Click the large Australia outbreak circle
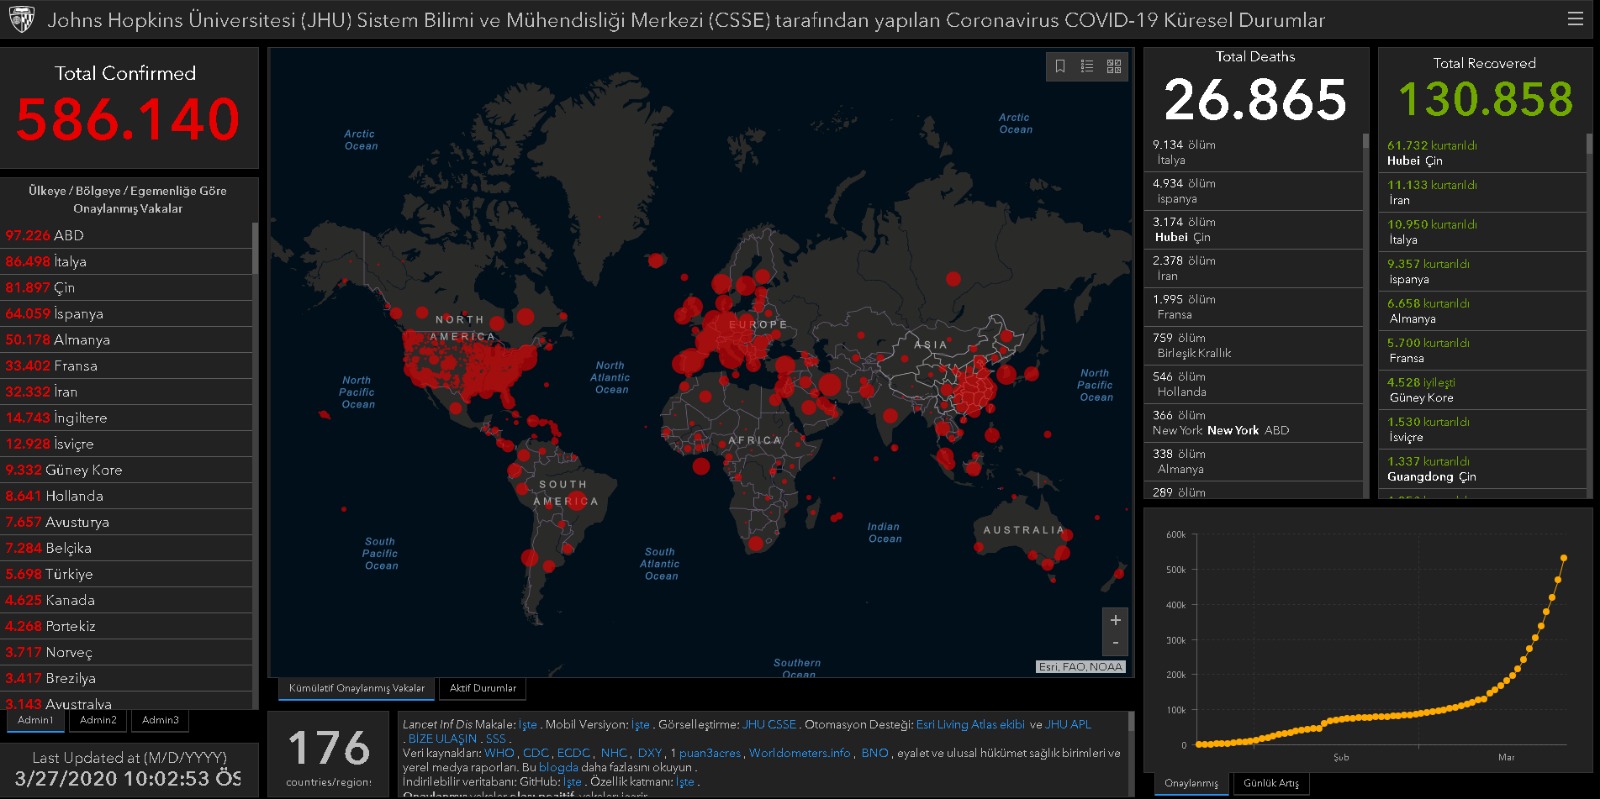The height and width of the screenshot is (799, 1600). point(1063,552)
